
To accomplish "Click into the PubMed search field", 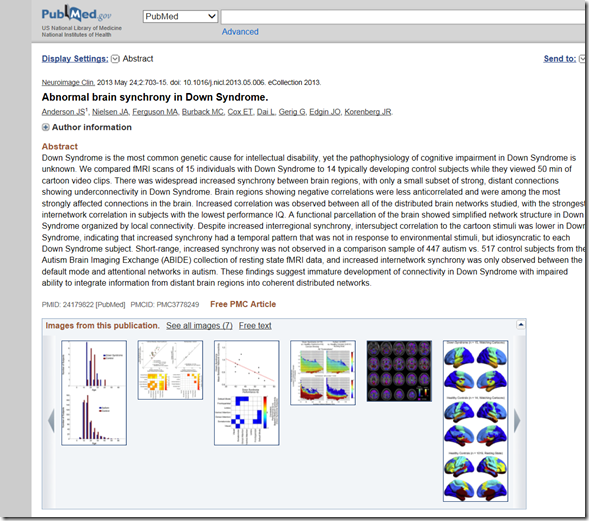I will point(403,17).
